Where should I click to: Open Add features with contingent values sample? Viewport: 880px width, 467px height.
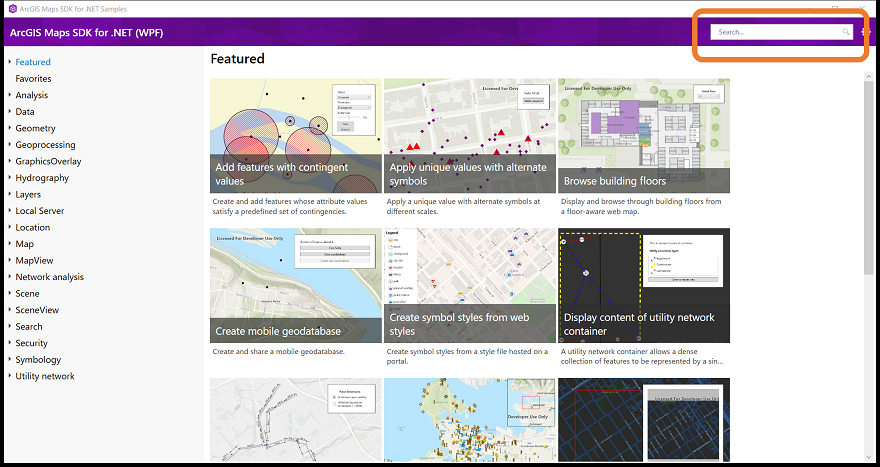(296, 136)
